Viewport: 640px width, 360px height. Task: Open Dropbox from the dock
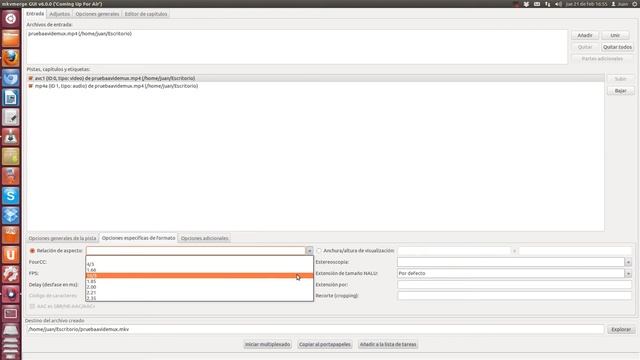(11, 216)
